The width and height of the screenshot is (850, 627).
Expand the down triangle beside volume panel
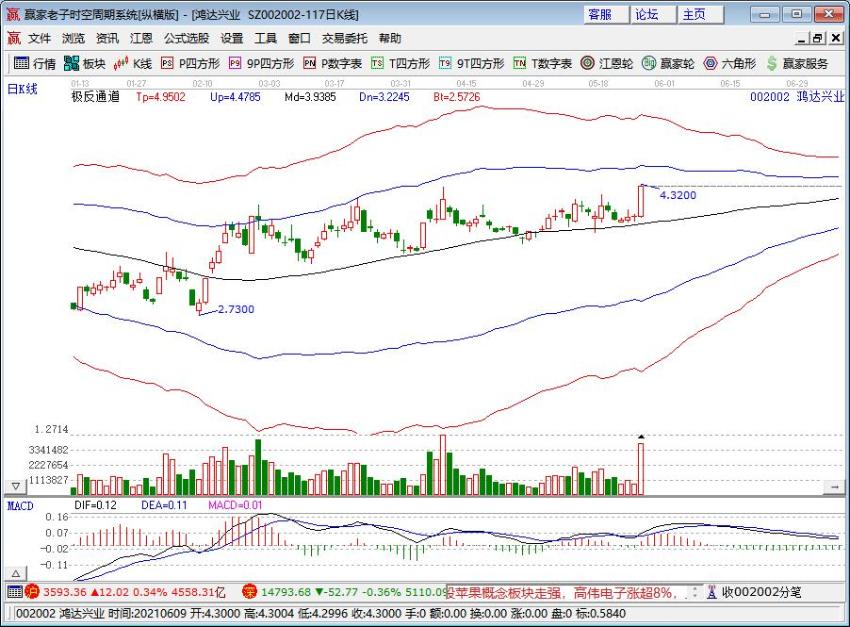click(x=16, y=486)
